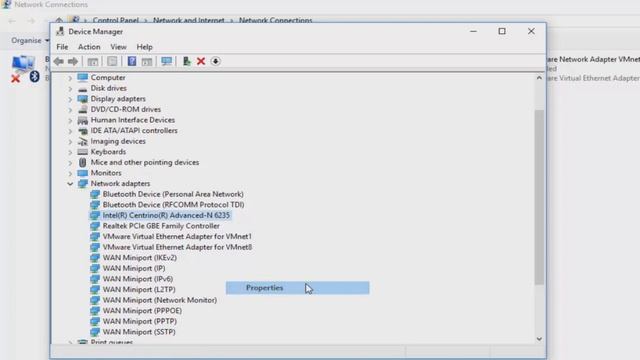Image resolution: width=640 pixels, height=360 pixels.
Task: Click the Forward arrow in Device Manager toolbar
Action: pos(73,61)
